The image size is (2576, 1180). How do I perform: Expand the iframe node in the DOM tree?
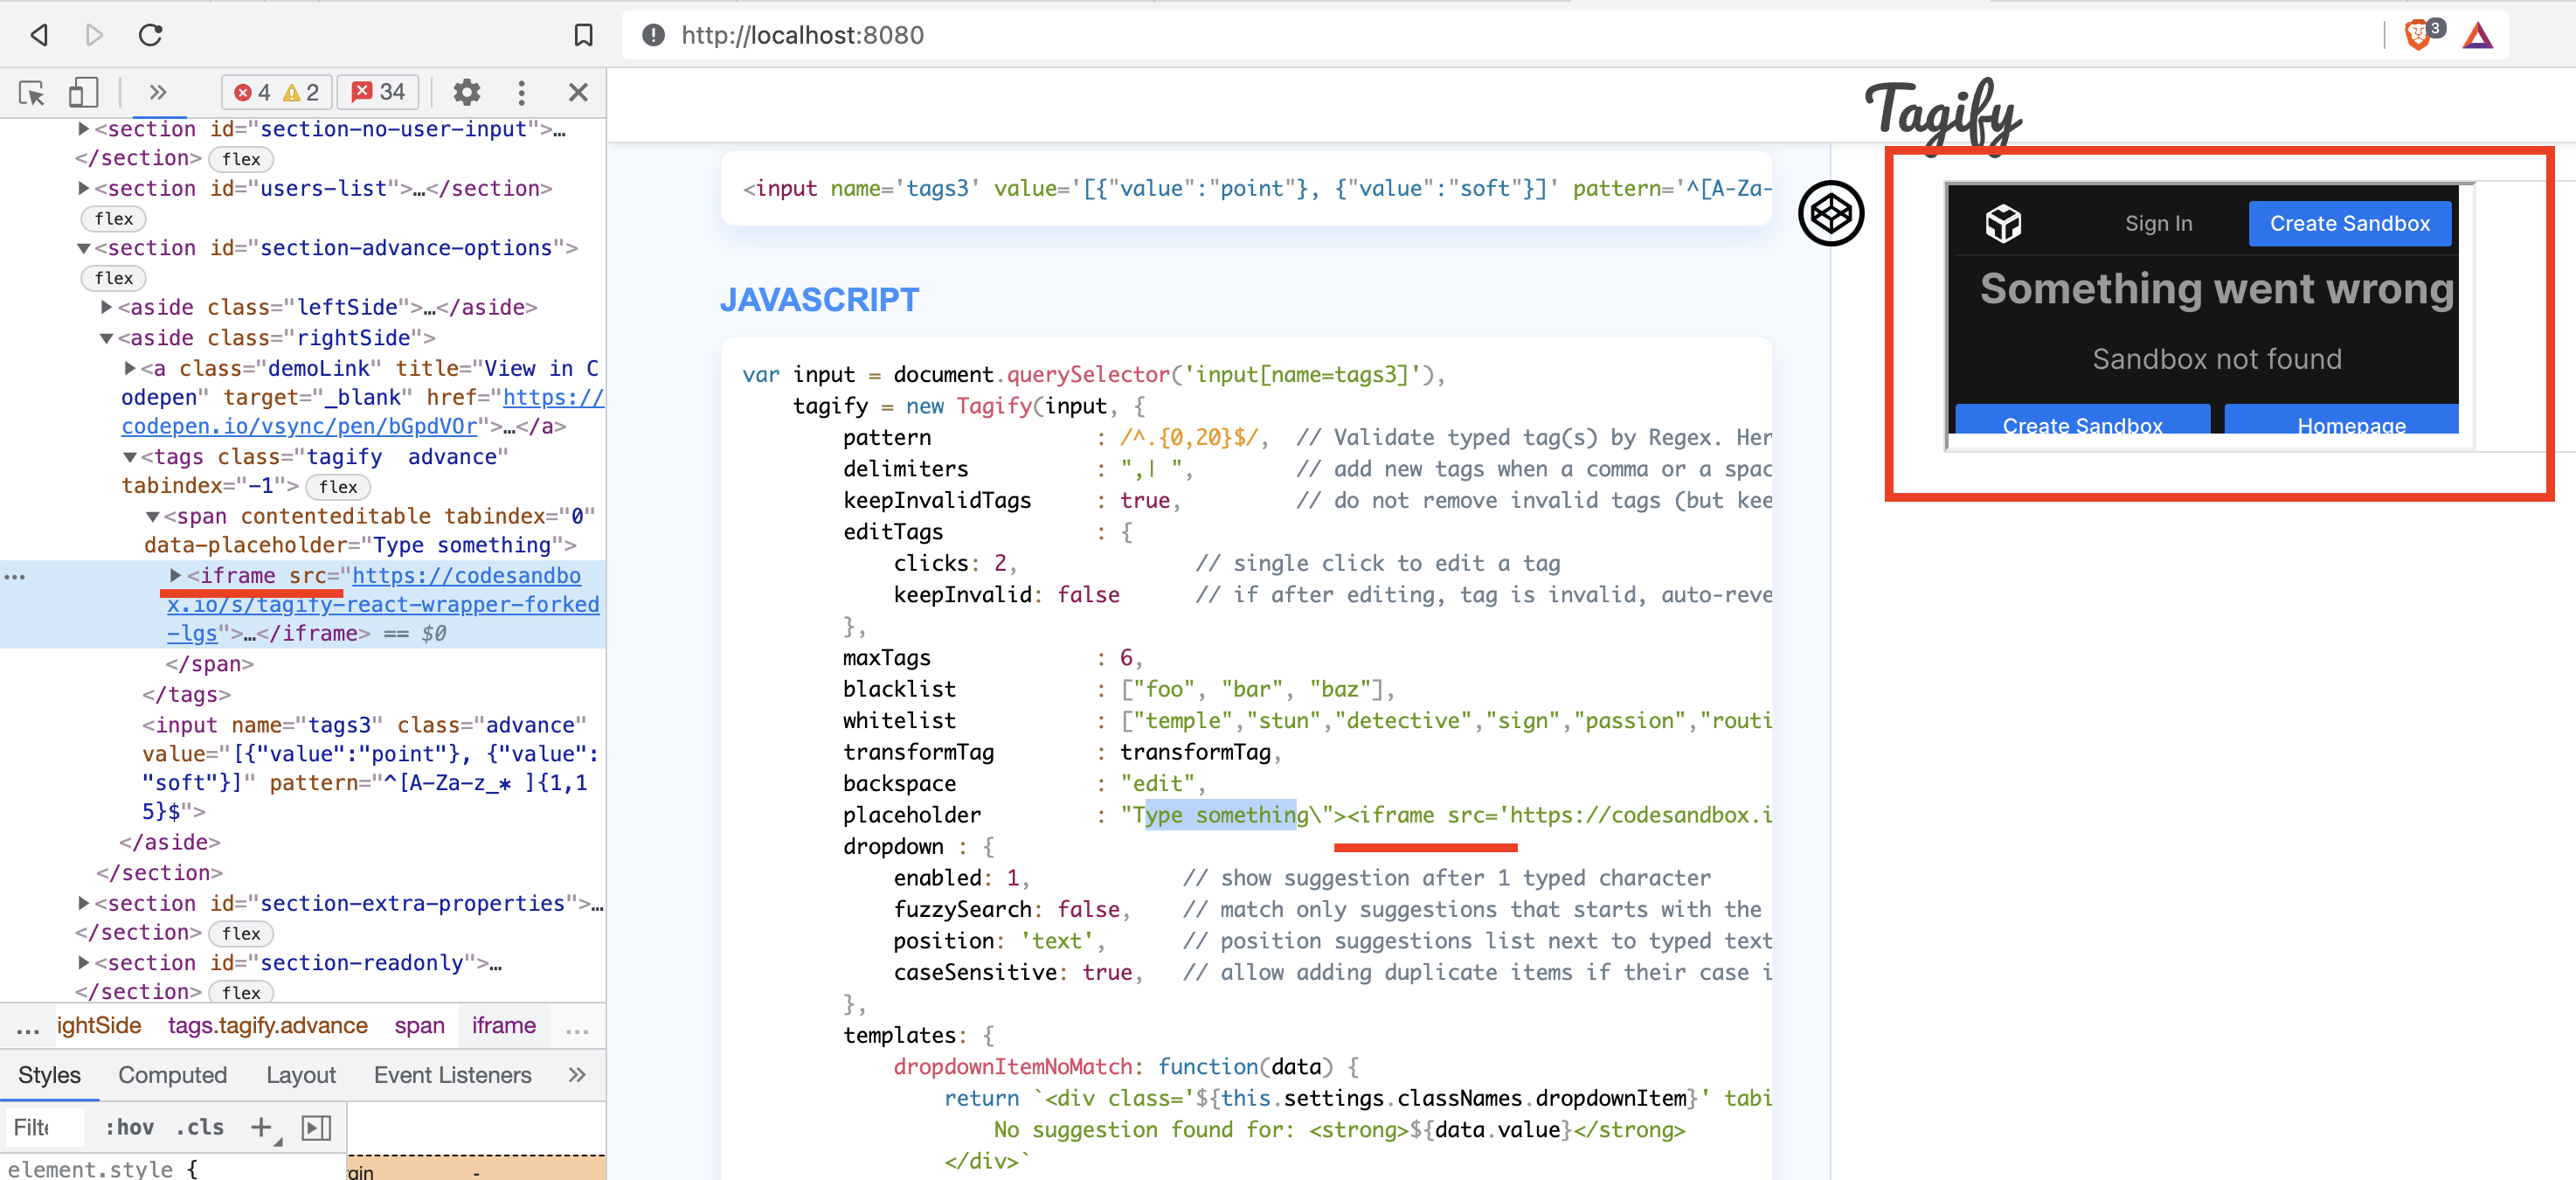coord(176,575)
